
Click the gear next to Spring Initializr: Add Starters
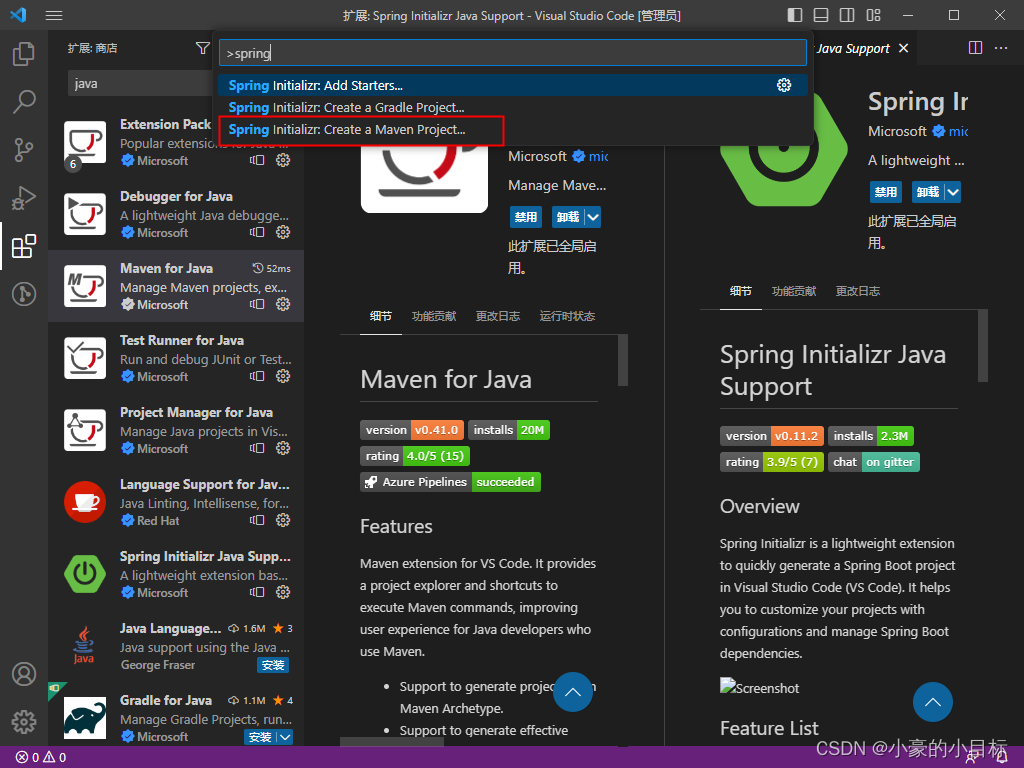tap(784, 86)
